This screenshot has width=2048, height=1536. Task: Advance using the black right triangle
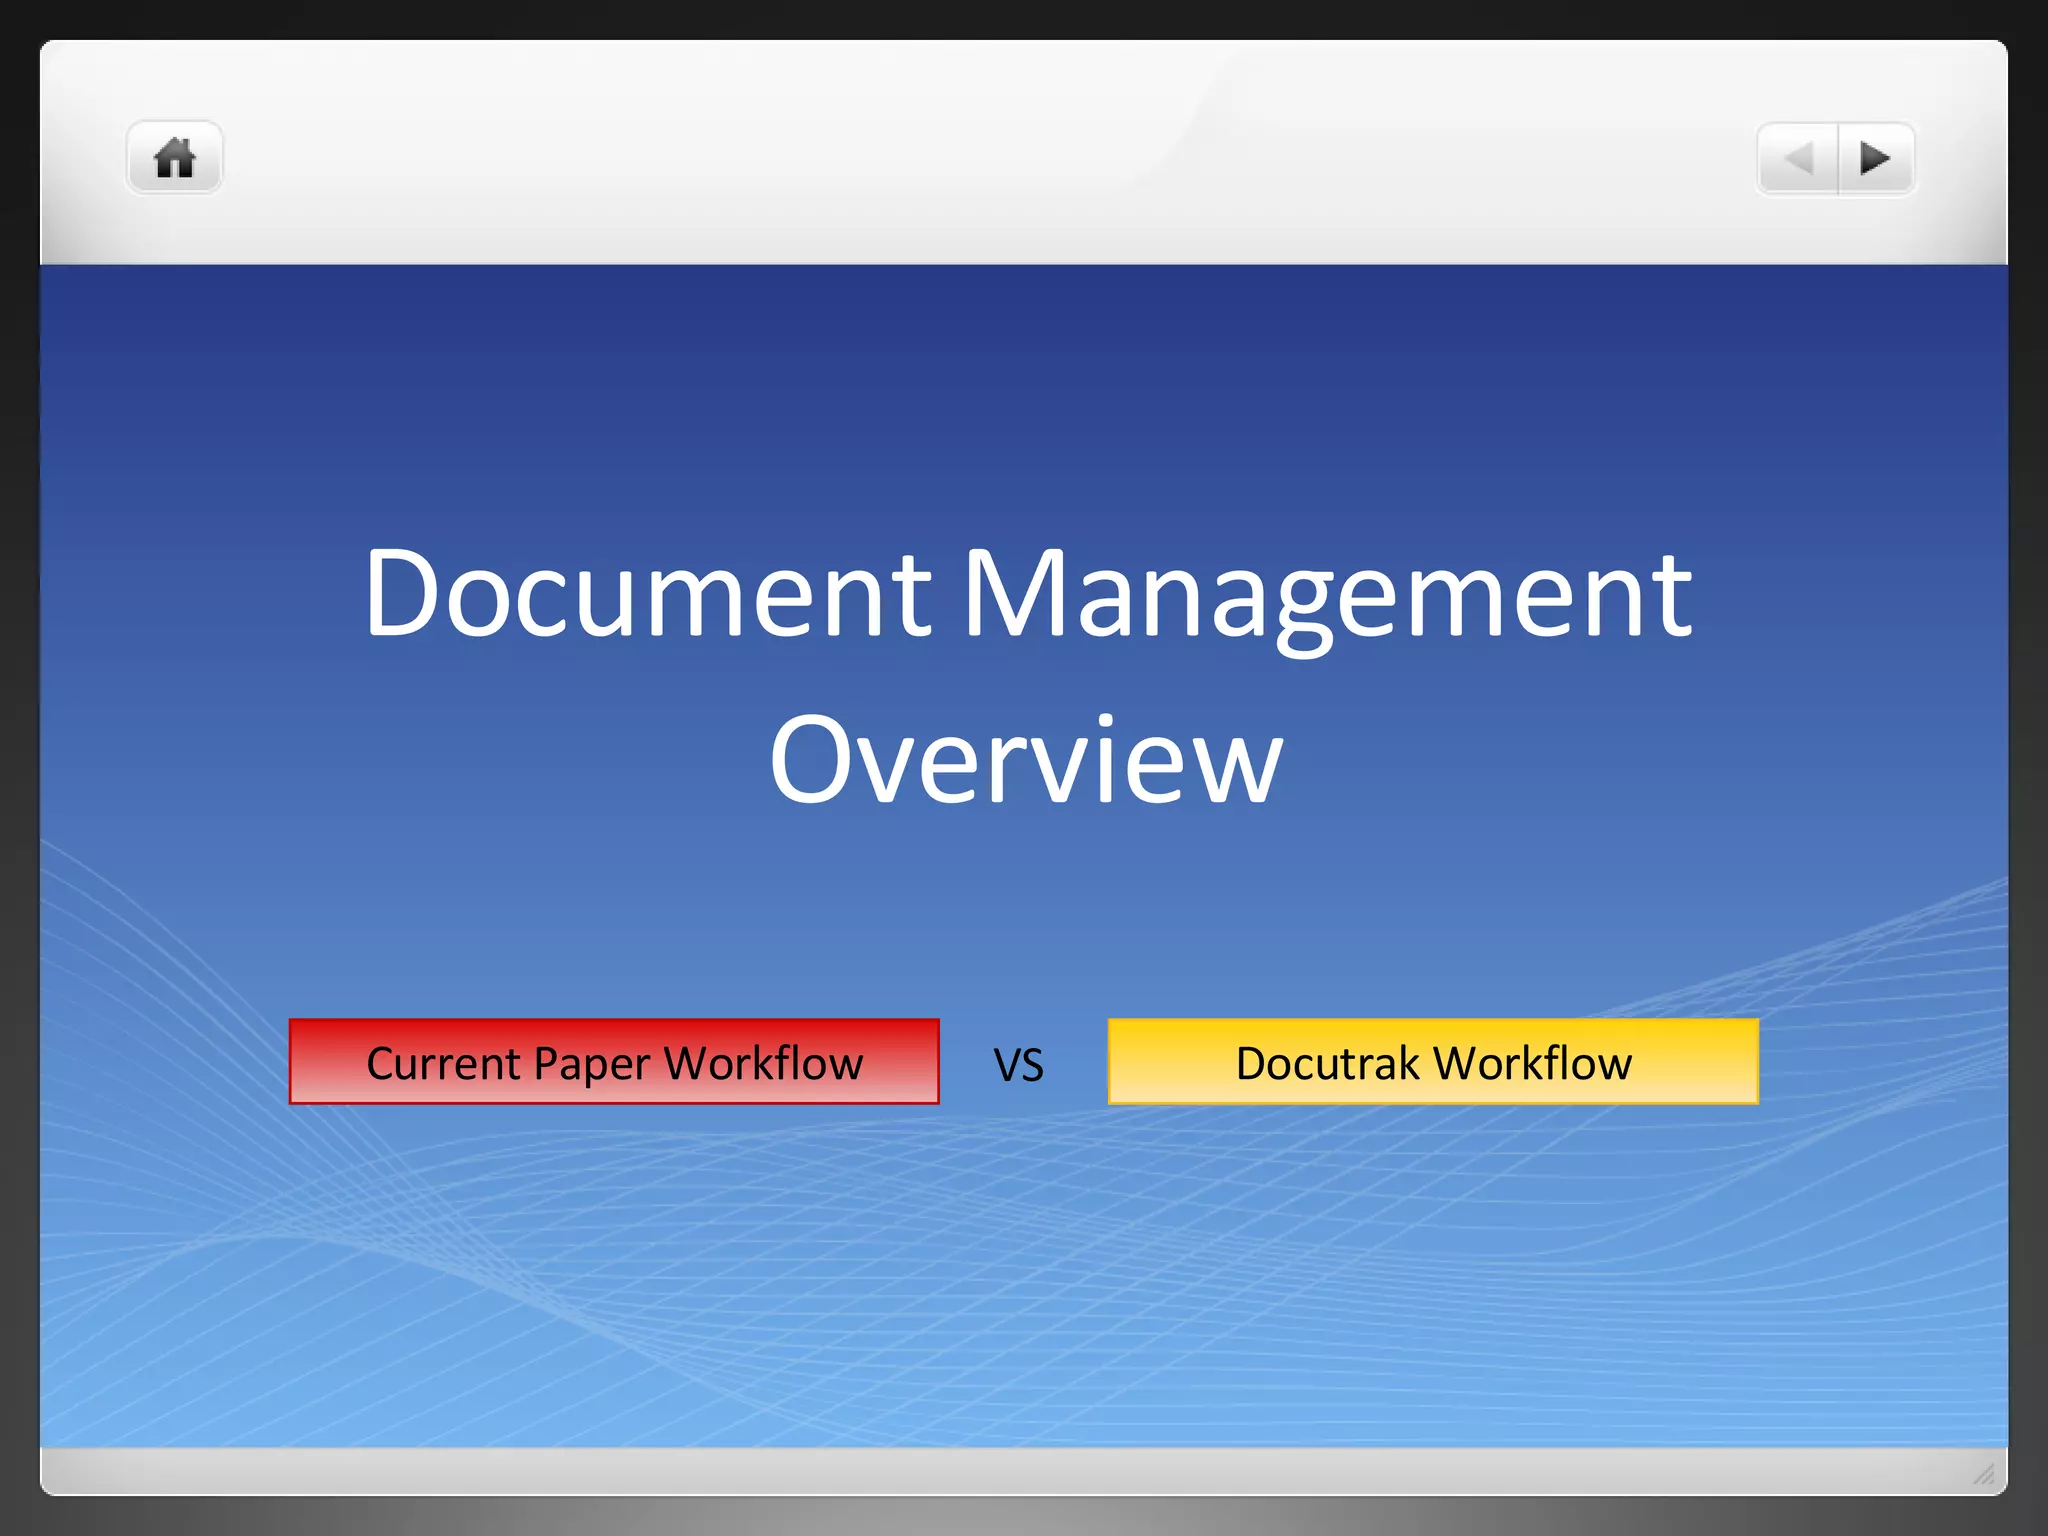coord(1875,158)
